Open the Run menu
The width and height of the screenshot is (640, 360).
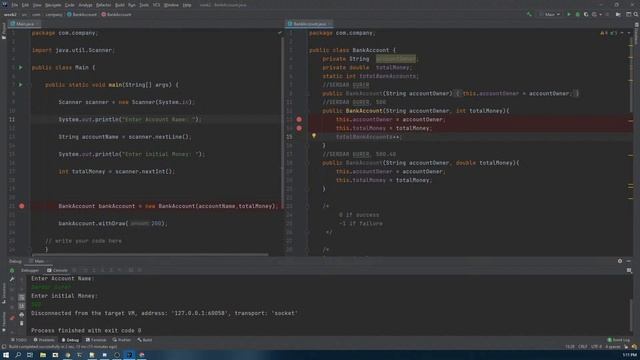tap(132, 5)
